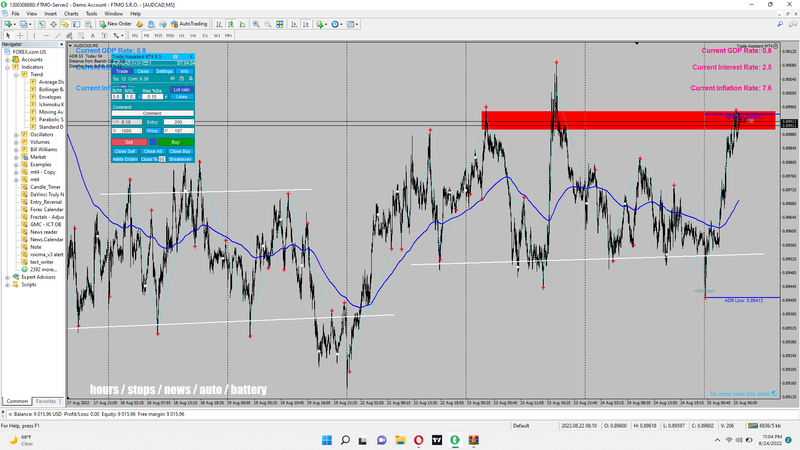The width and height of the screenshot is (800, 450).
Task: Open File Explorer from taskbar
Action: point(400,440)
